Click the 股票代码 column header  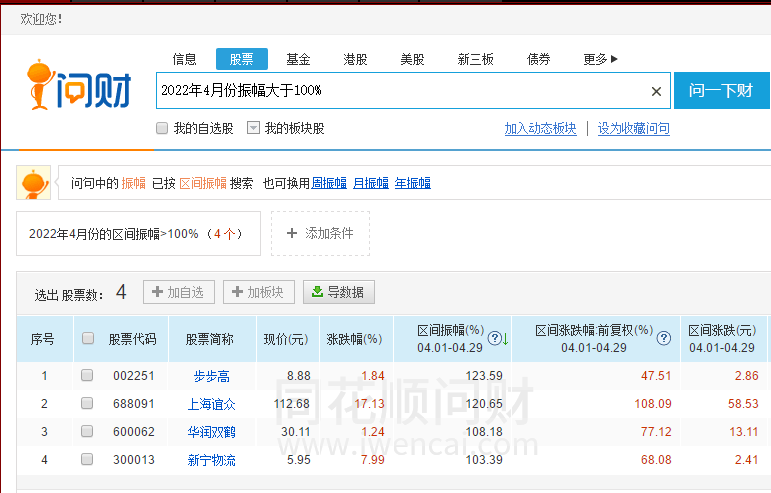(x=132, y=339)
